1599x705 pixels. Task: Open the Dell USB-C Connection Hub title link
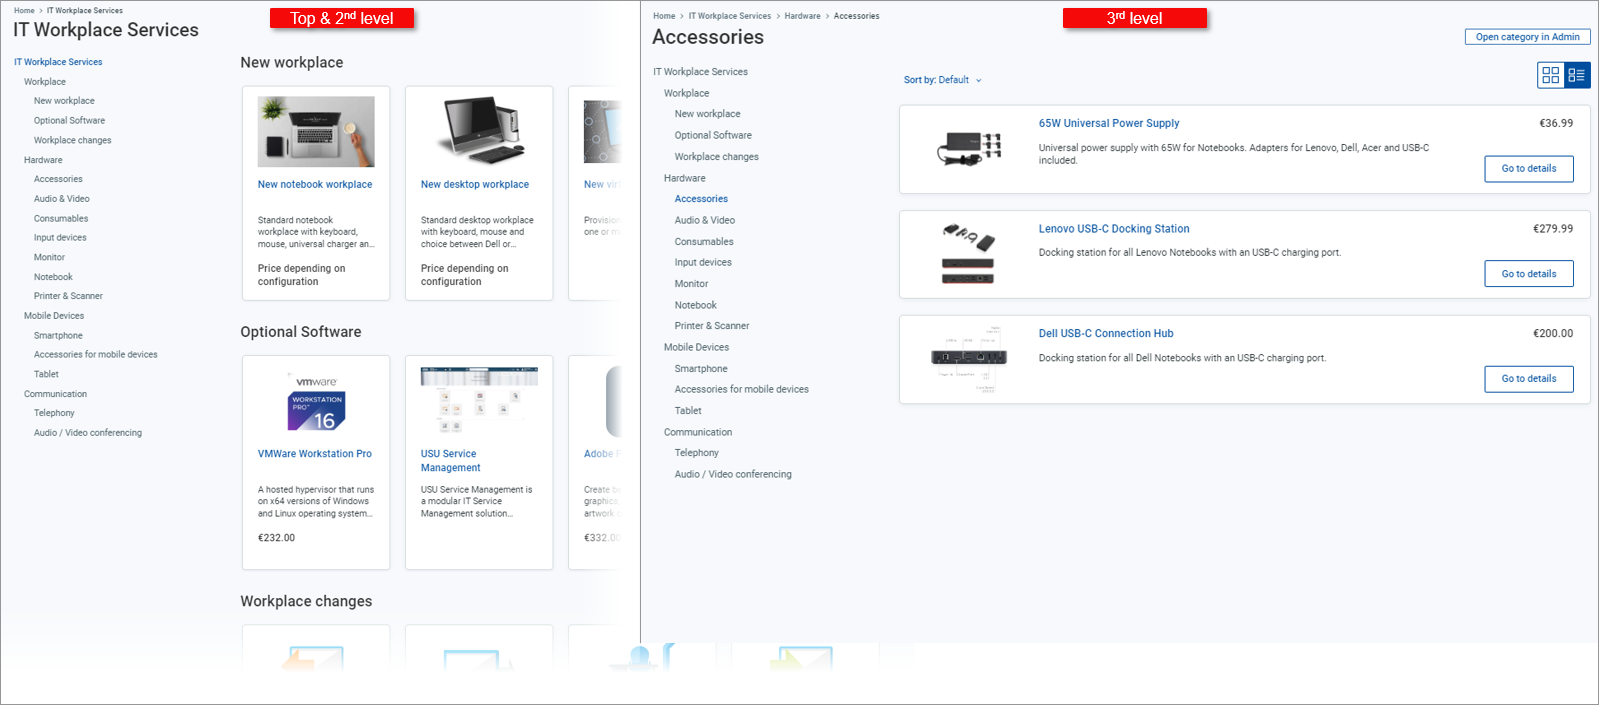1105,334
